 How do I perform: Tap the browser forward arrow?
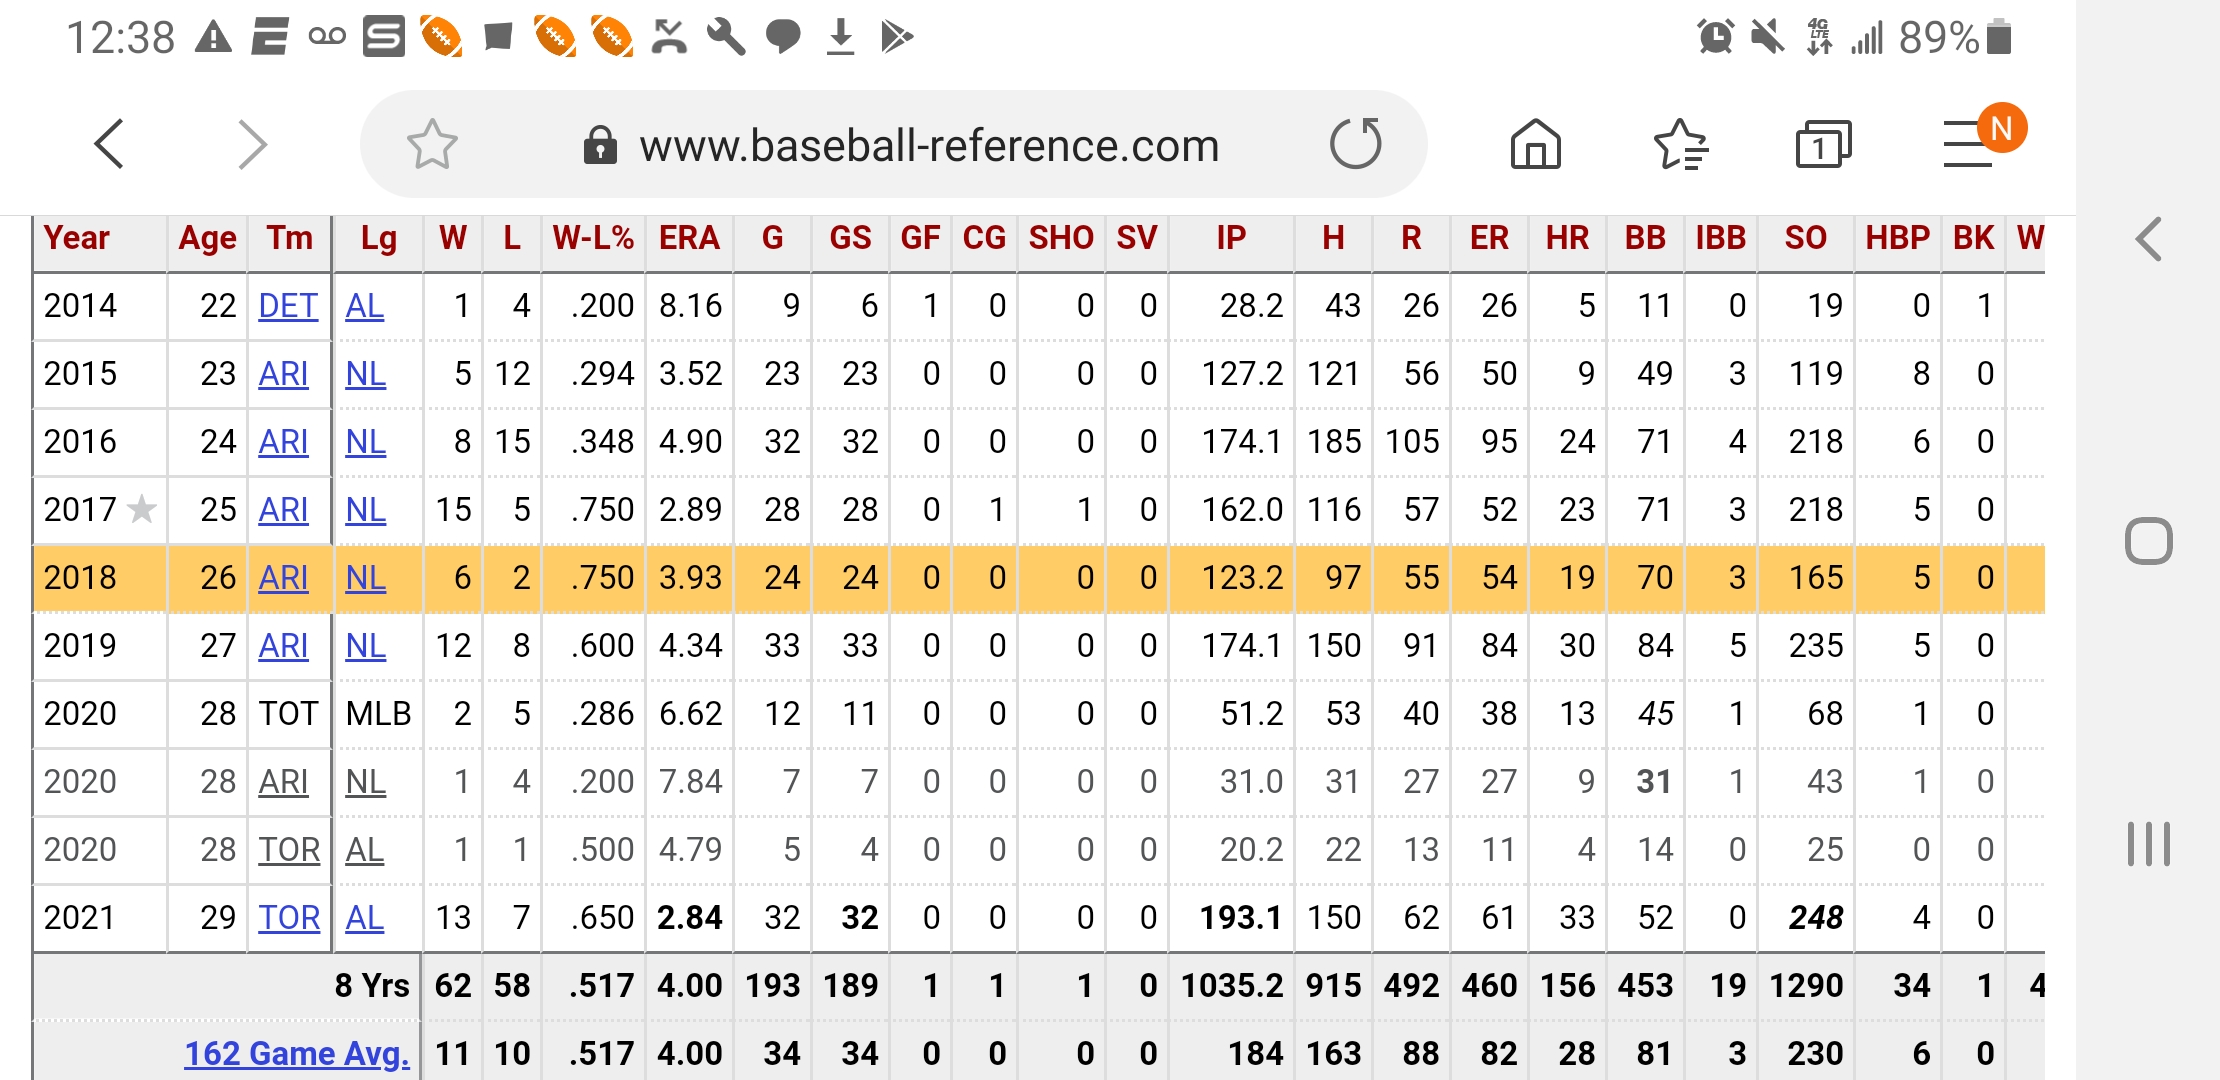coord(252,145)
